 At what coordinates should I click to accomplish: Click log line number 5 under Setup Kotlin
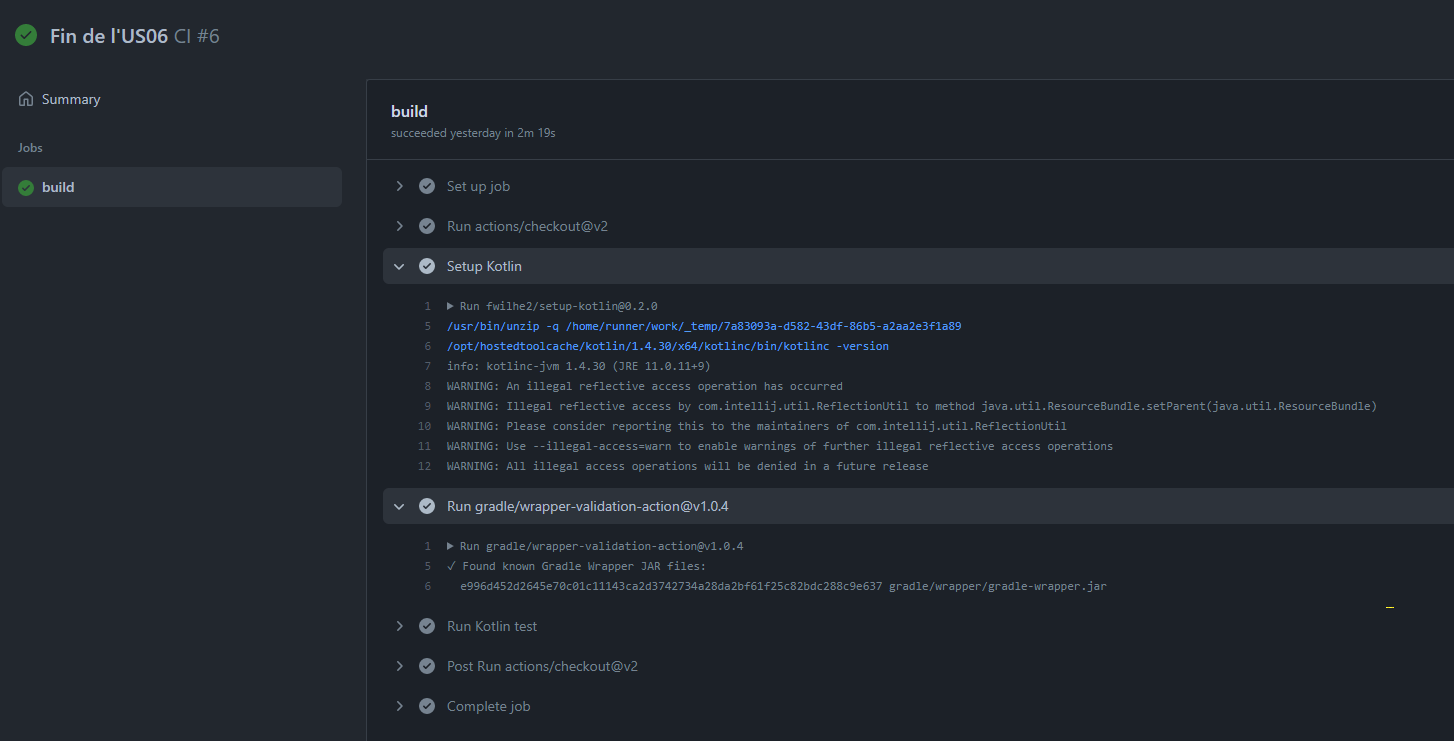coord(427,326)
